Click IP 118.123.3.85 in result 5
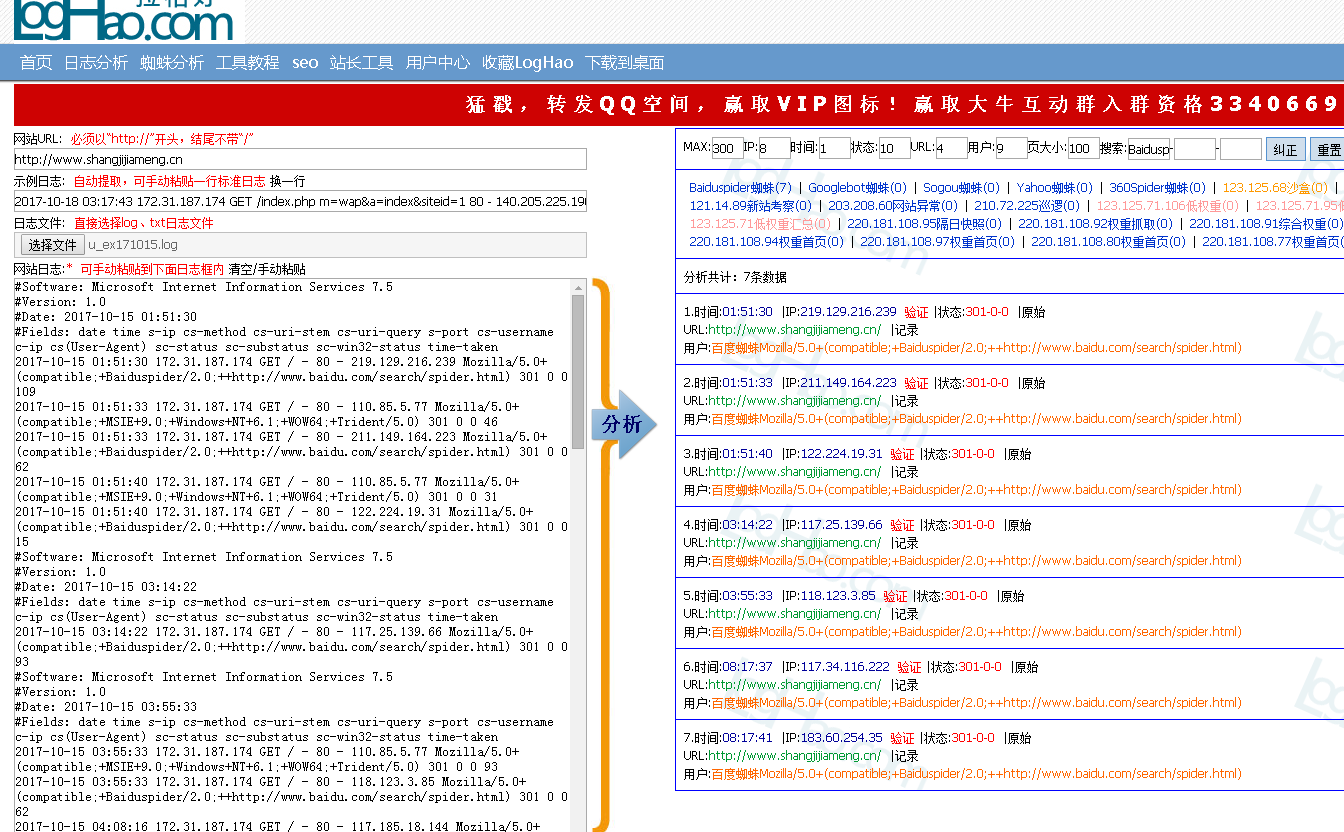The width and height of the screenshot is (1344, 832). click(837, 596)
